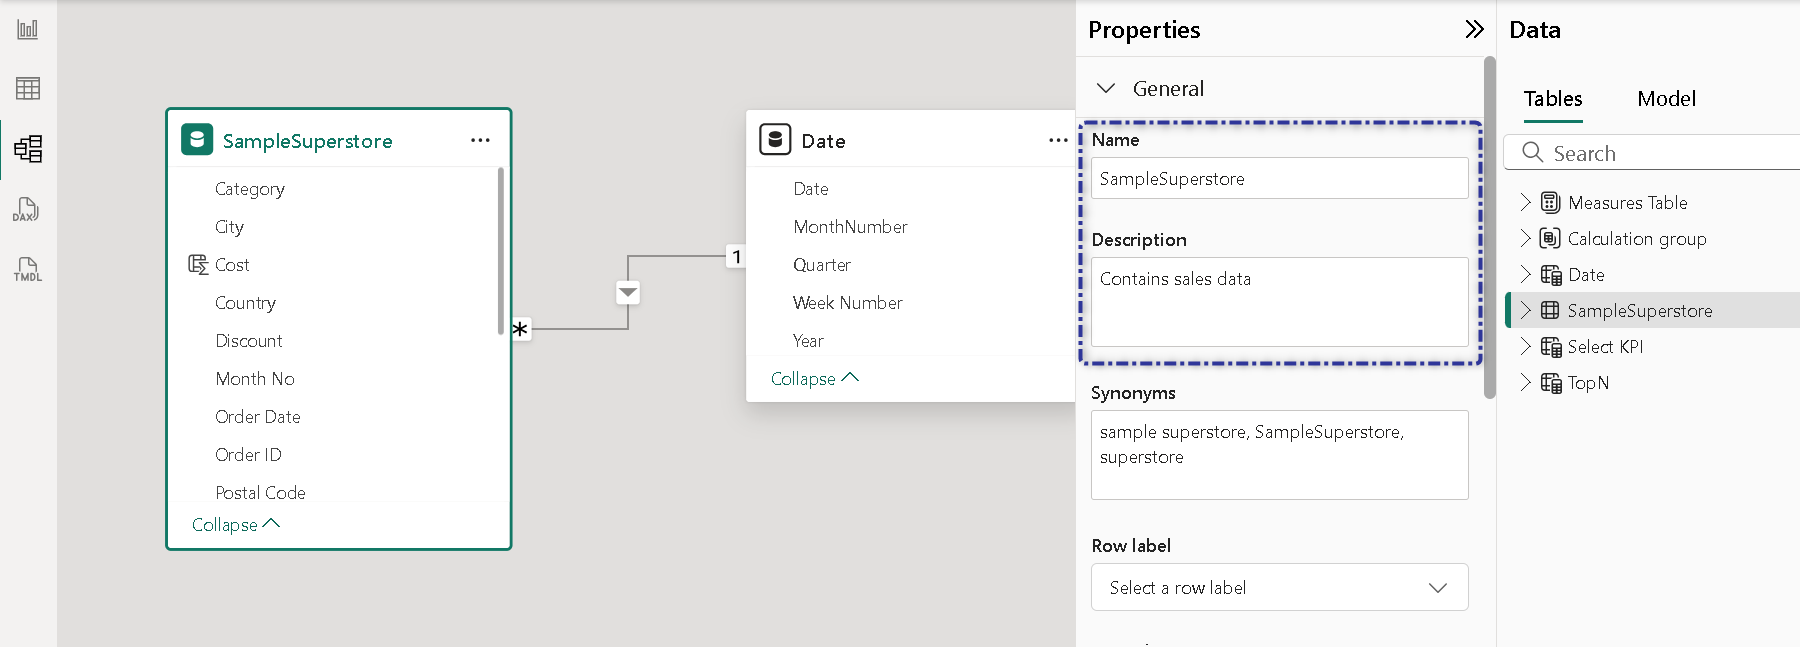Open TMDL view icon
Viewport: 1800px width, 647px height.
(x=27, y=269)
